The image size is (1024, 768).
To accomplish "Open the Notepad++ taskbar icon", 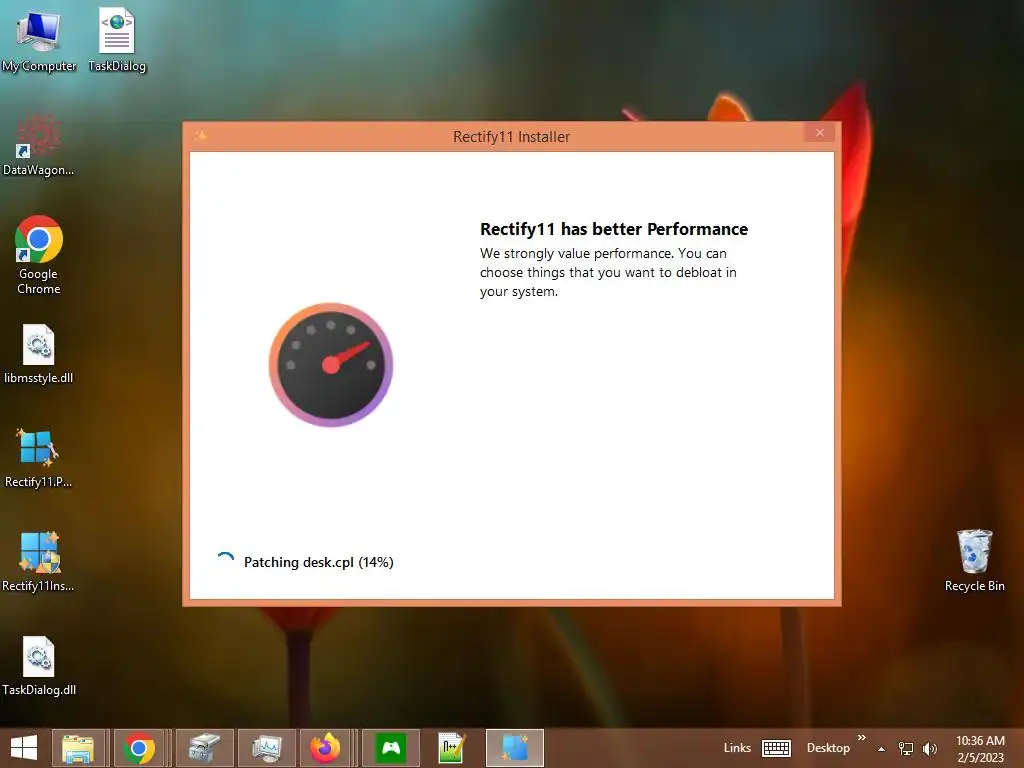I will [x=451, y=748].
